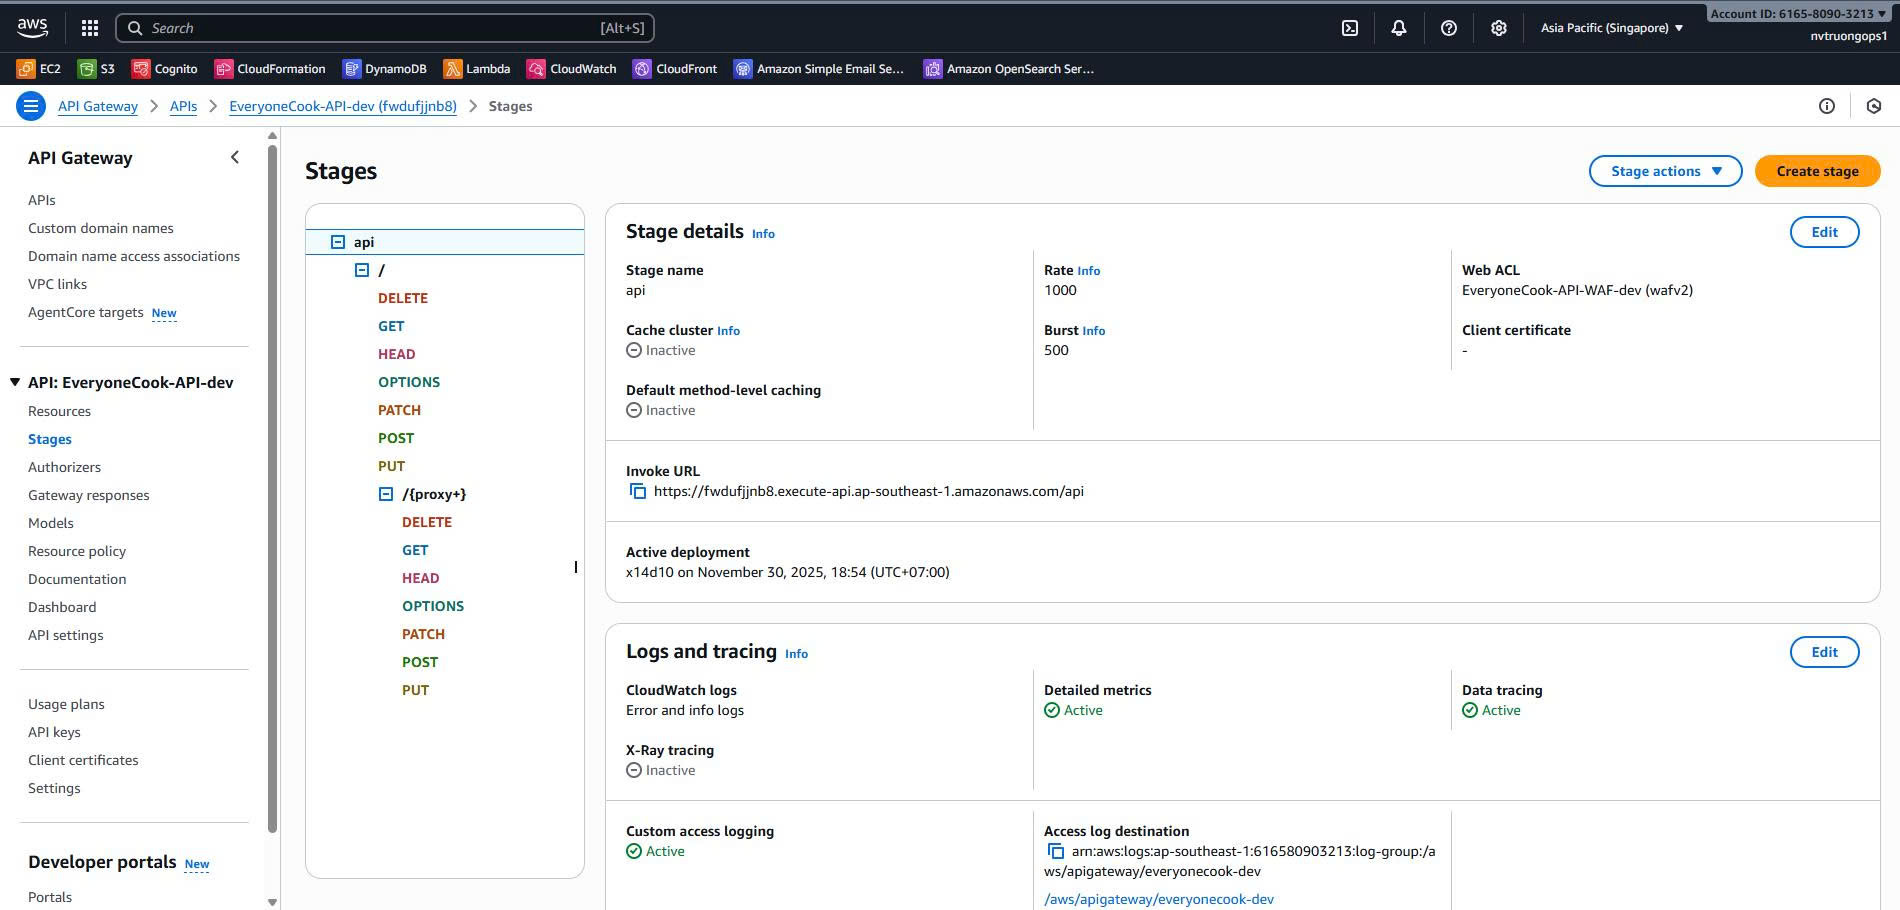Collapse the /{proxy+} resource node
The image size is (1900, 910).
point(386,494)
